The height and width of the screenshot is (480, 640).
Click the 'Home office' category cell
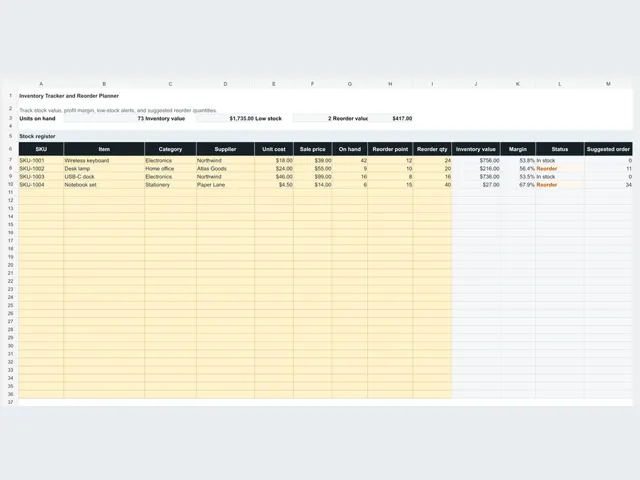pos(170,169)
